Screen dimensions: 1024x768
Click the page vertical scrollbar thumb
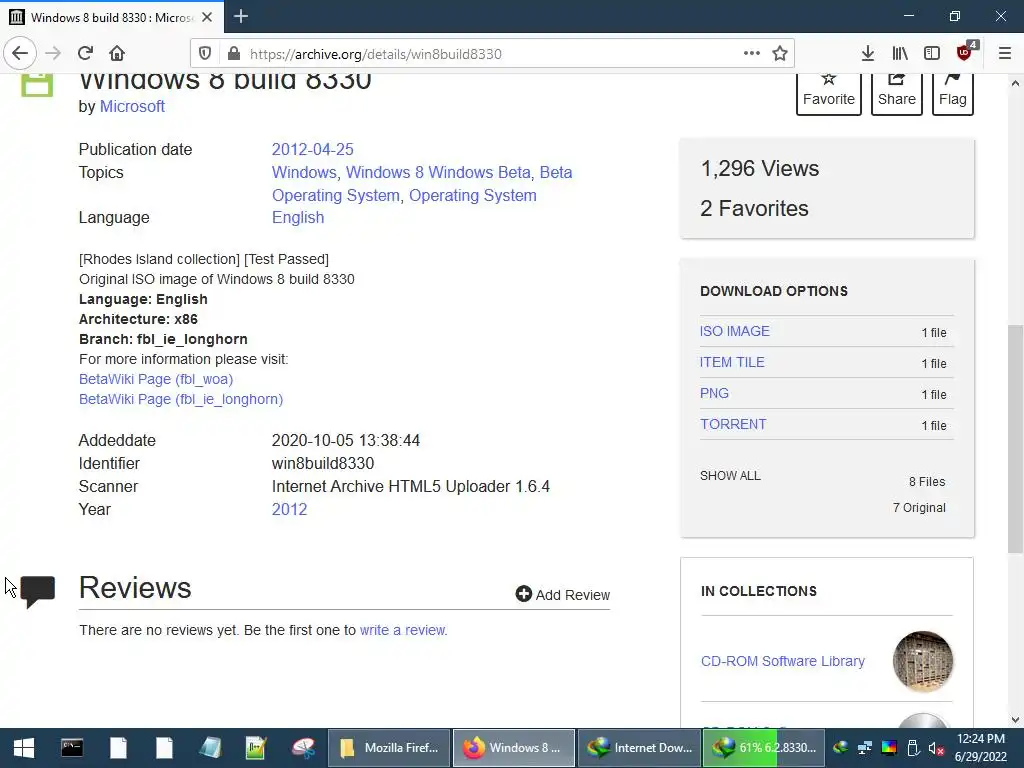(x=1015, y=438)
